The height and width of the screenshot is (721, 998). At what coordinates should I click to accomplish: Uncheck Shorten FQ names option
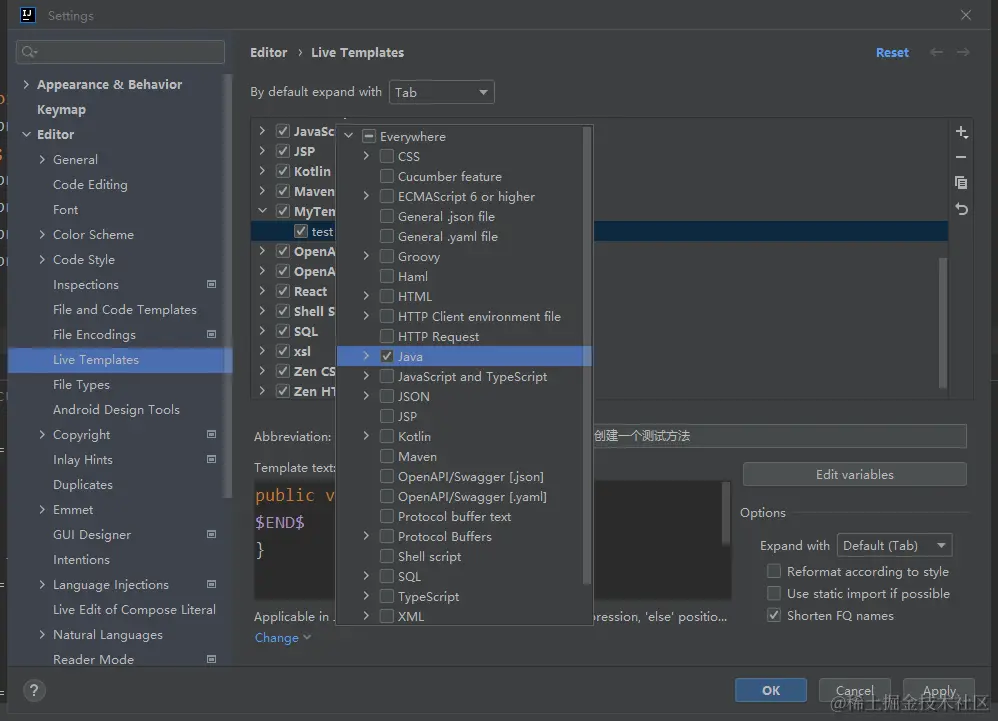774,615
